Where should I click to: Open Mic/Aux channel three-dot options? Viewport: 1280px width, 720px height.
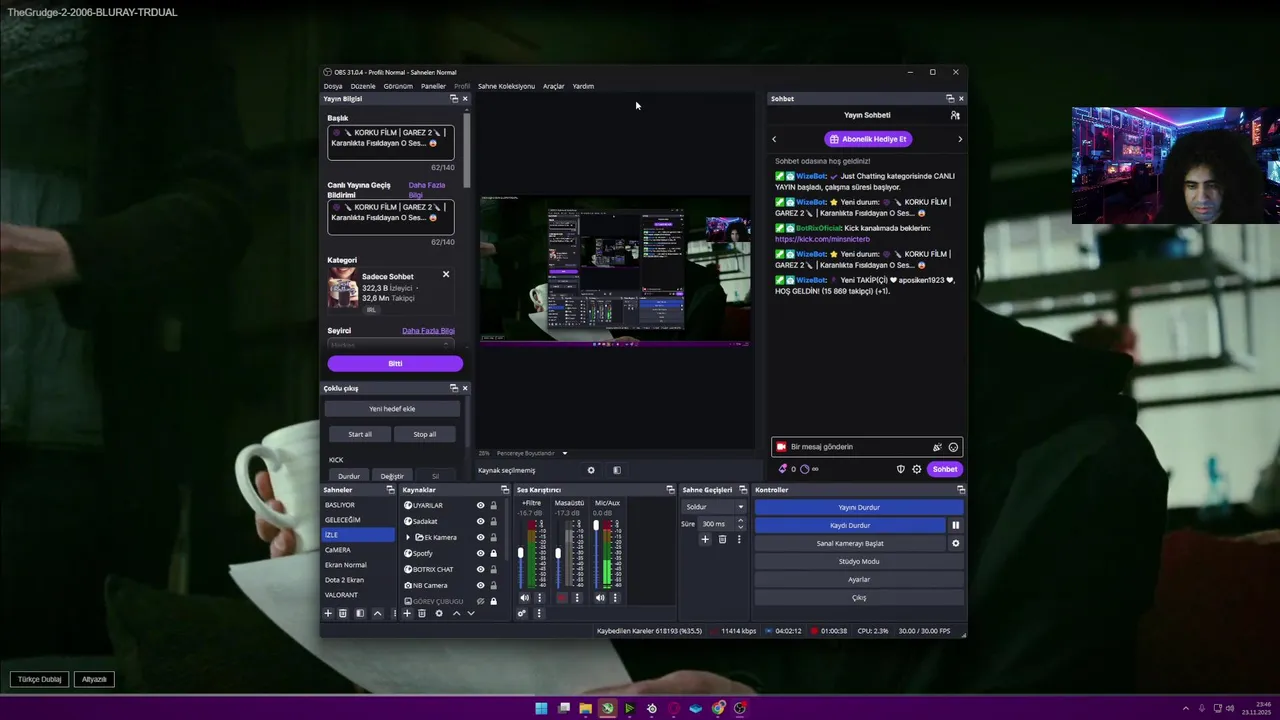(615, 598)
